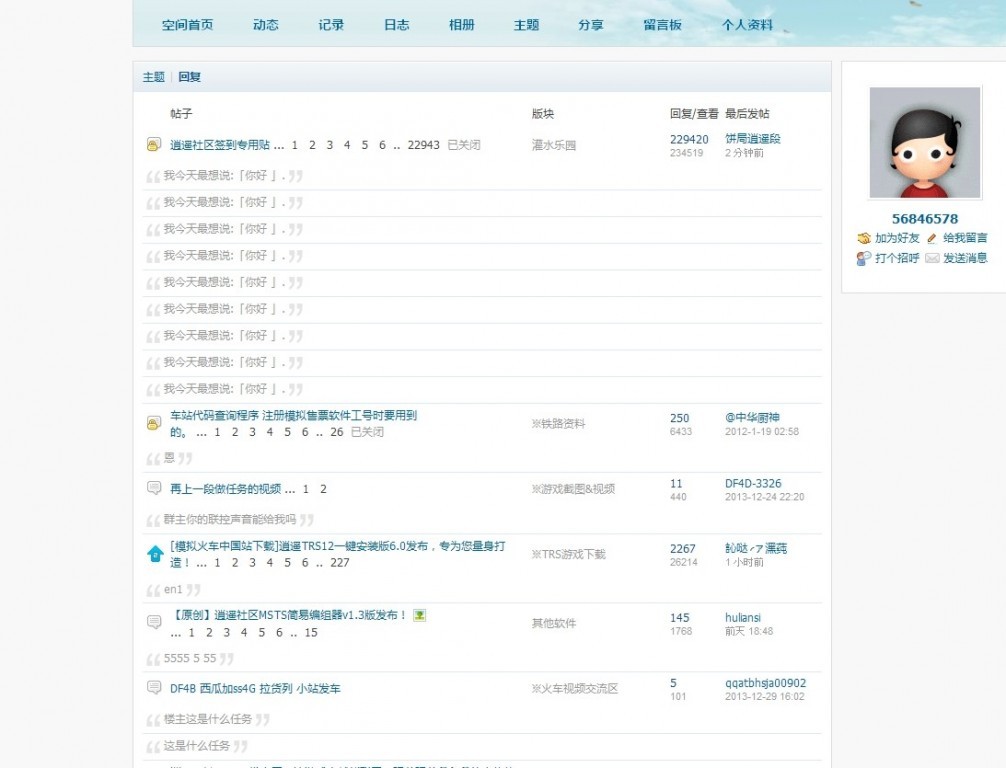The height and width of the screenshot is (768, 1006).
Task: Open the 相册 tab in the navigation bar
Action: coord(461,25)
